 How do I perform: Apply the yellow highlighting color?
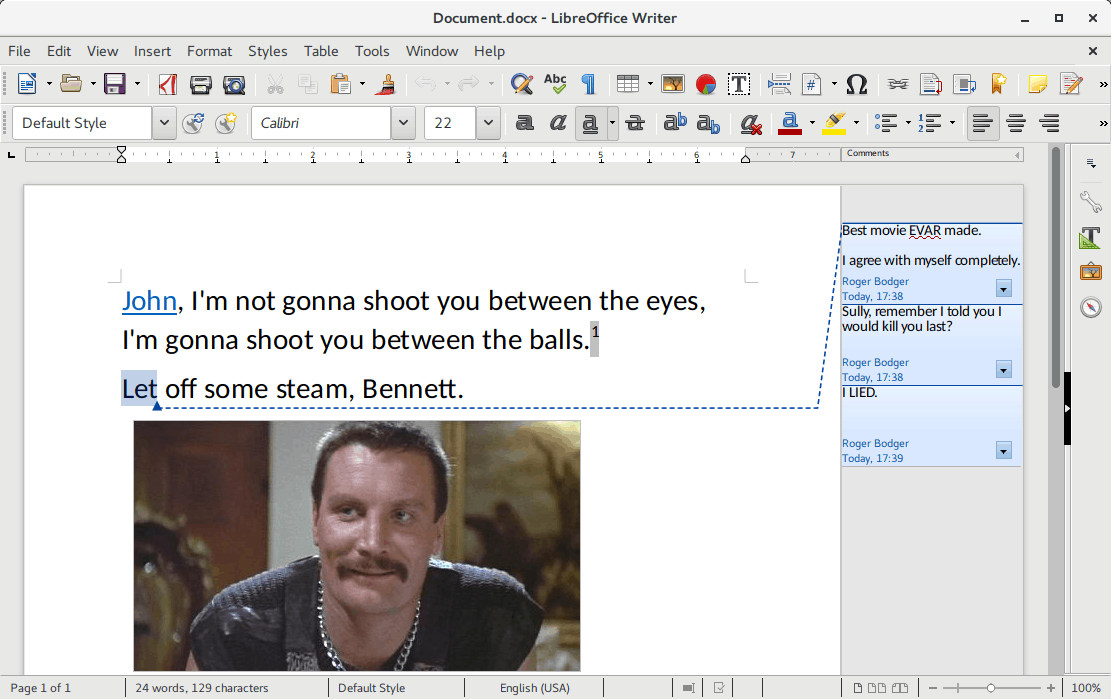(834, 123)
